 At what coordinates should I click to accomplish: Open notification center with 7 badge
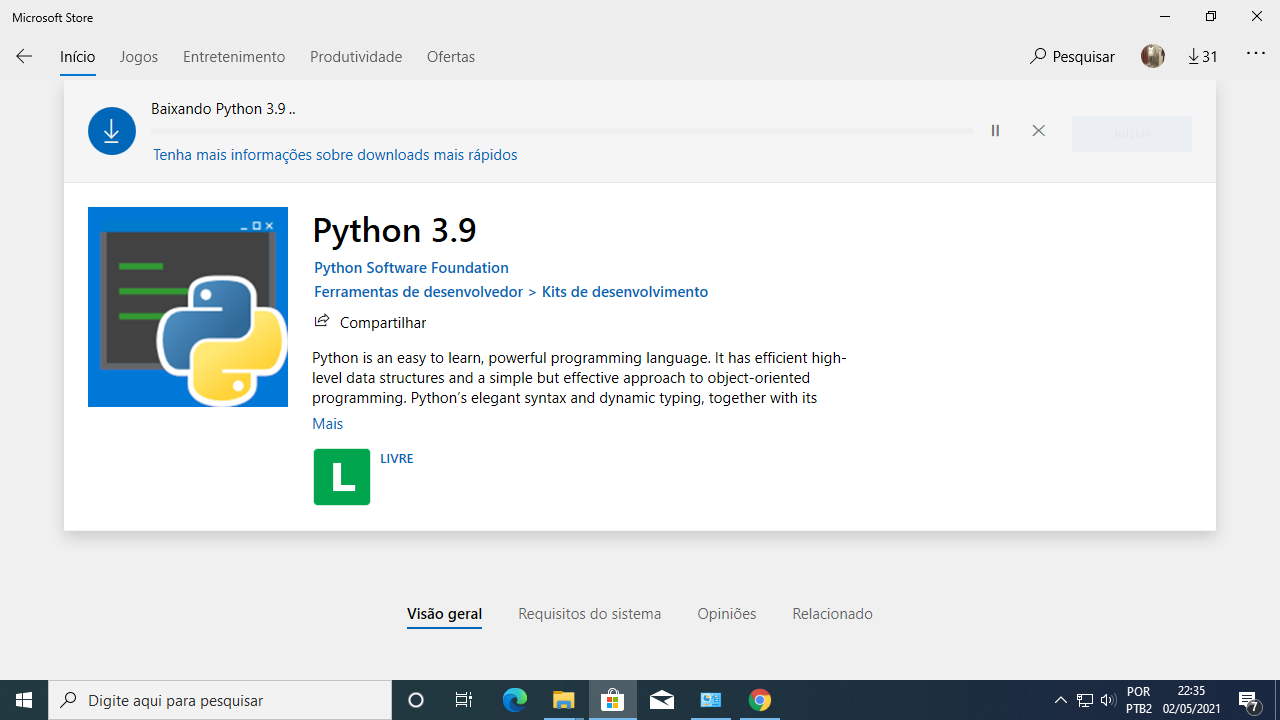click(1249, 700)
